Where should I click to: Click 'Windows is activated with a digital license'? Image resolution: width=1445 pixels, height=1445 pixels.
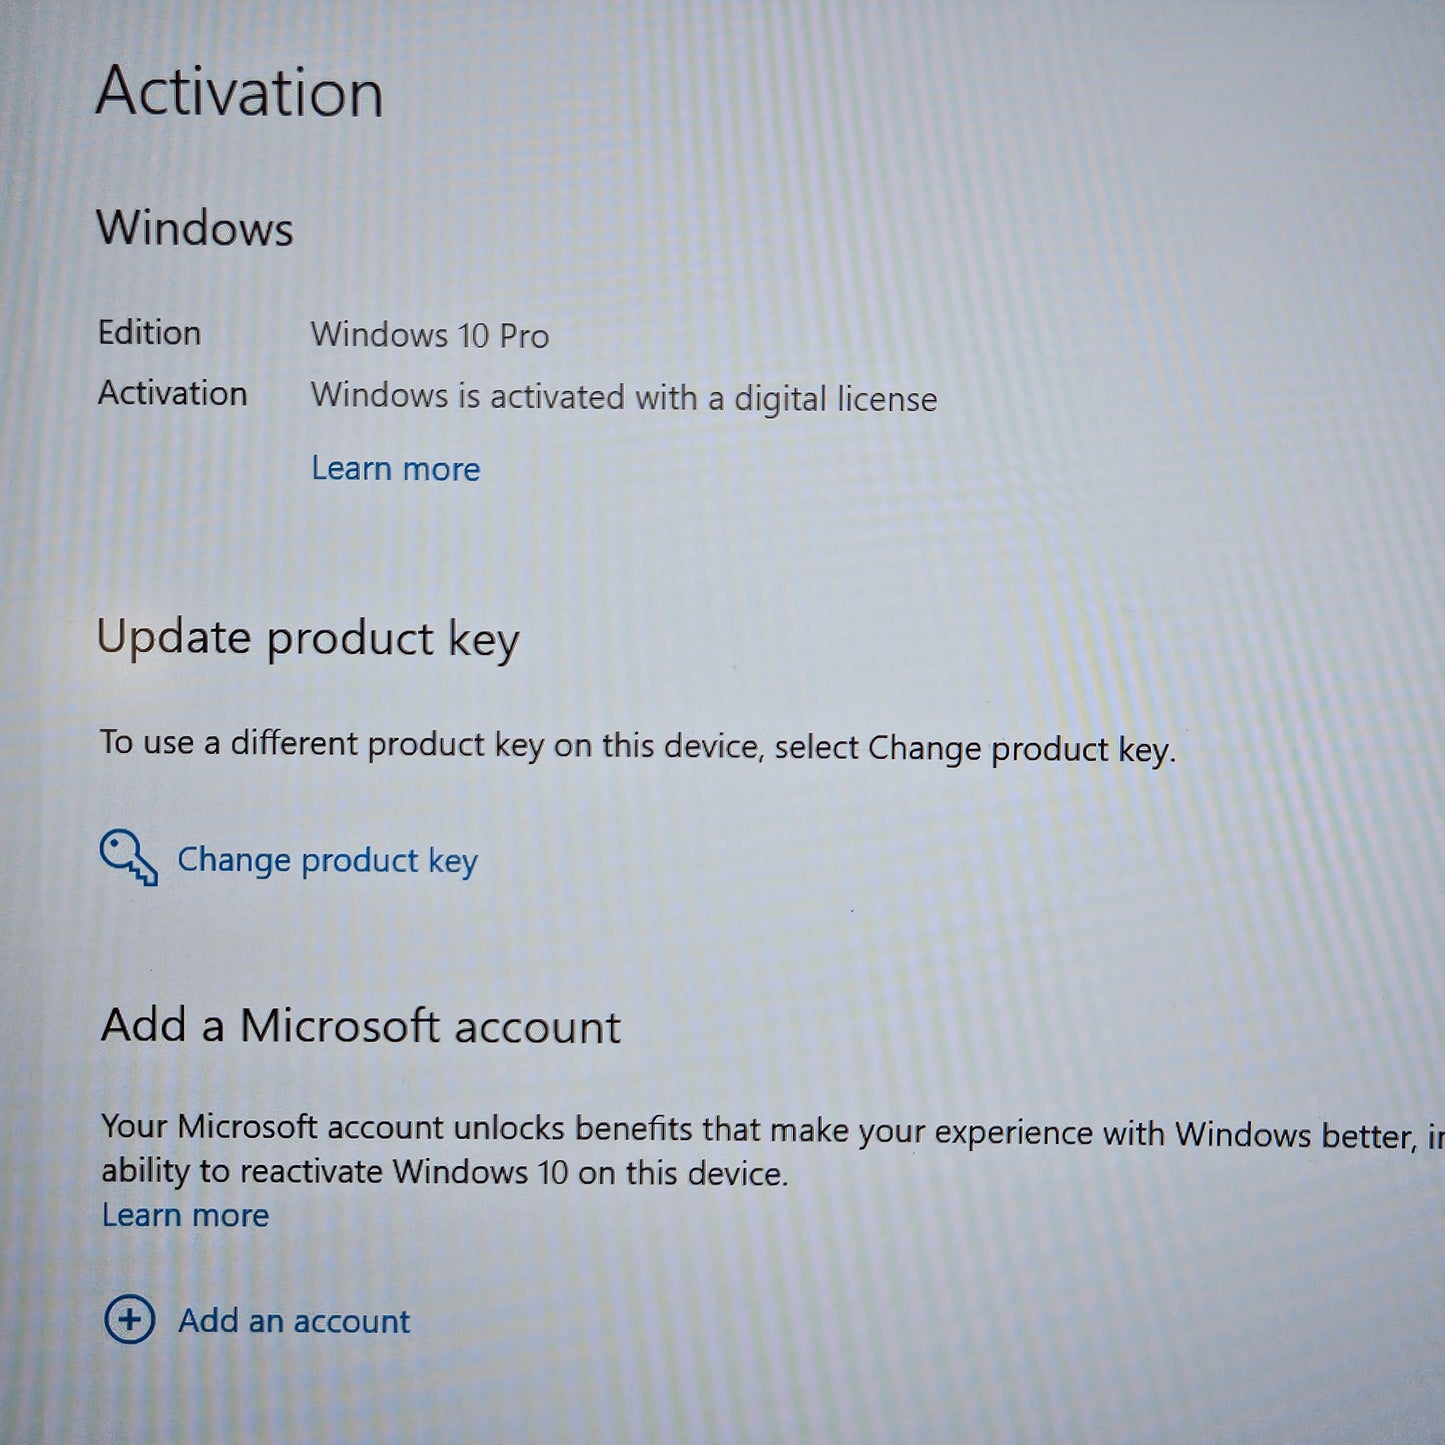[624, 398]
